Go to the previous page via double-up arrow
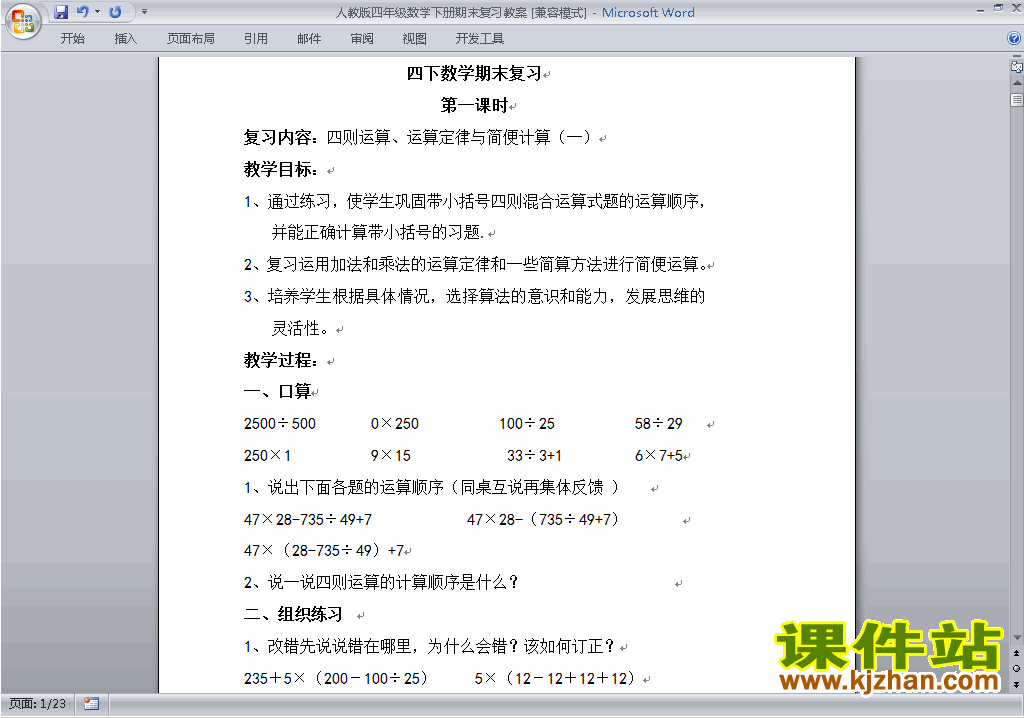This screenshot has width=1024, height=718. point(1016,653)
